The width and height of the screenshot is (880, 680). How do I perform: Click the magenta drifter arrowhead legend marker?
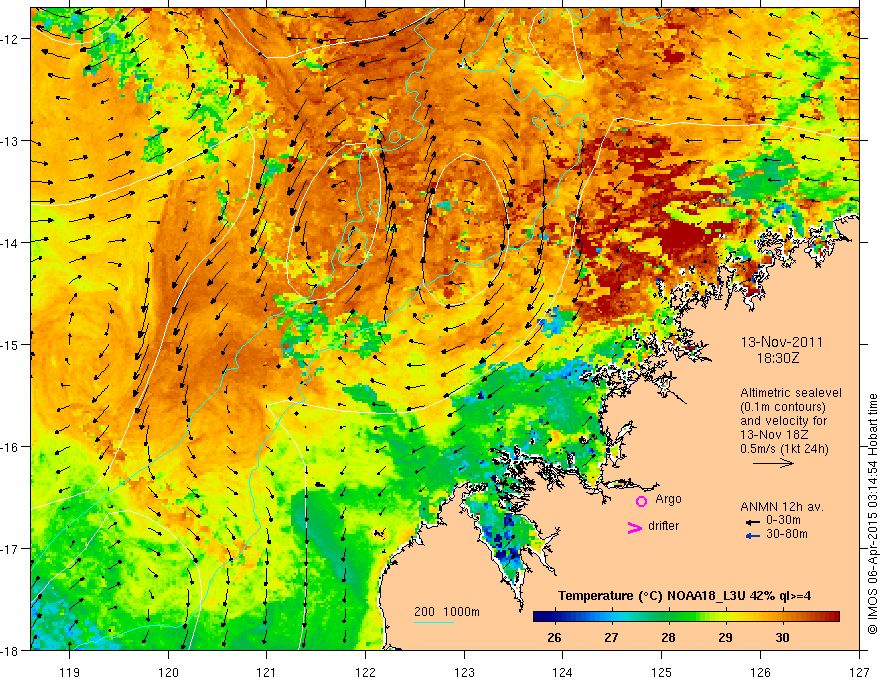(635, 527)
